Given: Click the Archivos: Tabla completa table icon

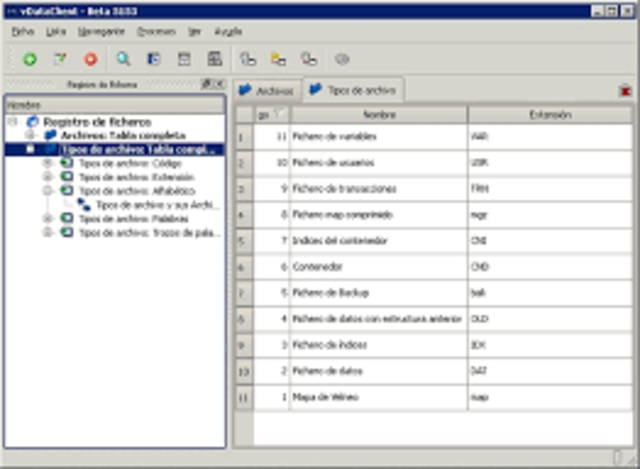Looking at the screenshot, I should 50,135.
